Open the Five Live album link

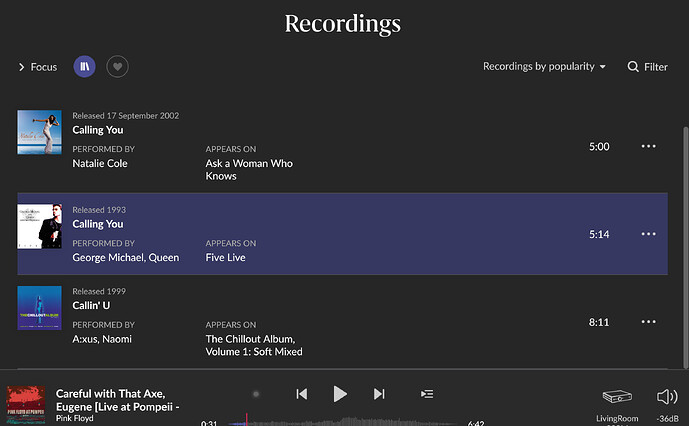click(x=225, y=257)
